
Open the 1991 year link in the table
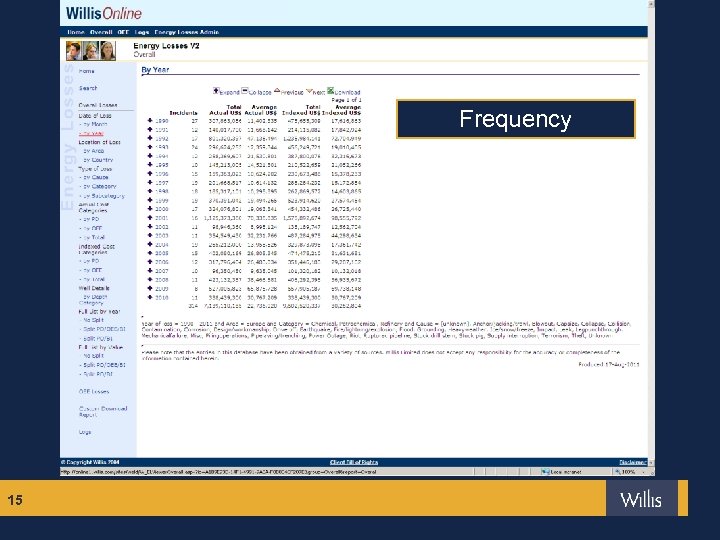click(x=162, y=129)
